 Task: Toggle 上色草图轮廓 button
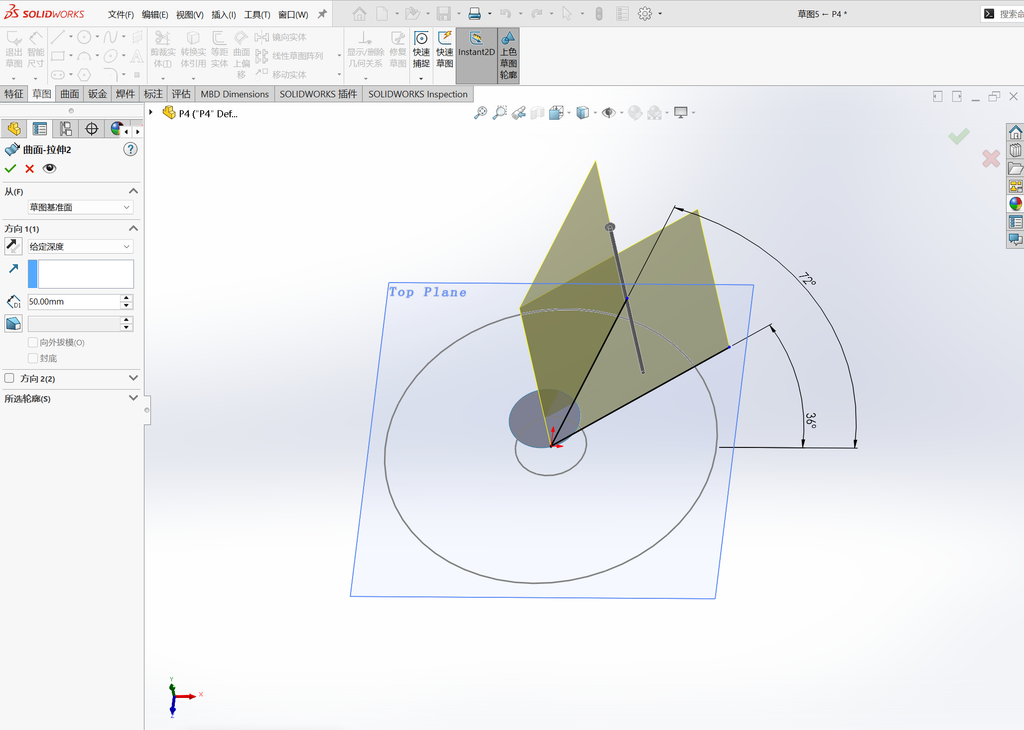pyautogui.click(x=508, y=55)
